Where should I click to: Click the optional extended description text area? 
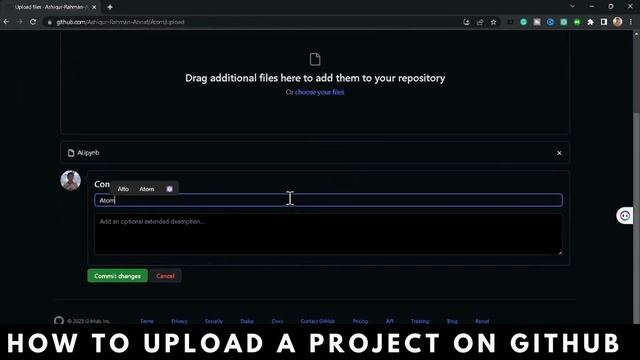click(x=329, y=234)
